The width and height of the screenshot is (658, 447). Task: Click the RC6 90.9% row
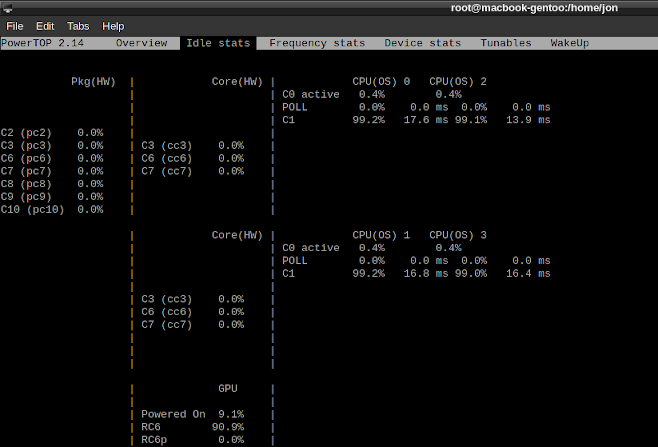click(x=193, y=427)
